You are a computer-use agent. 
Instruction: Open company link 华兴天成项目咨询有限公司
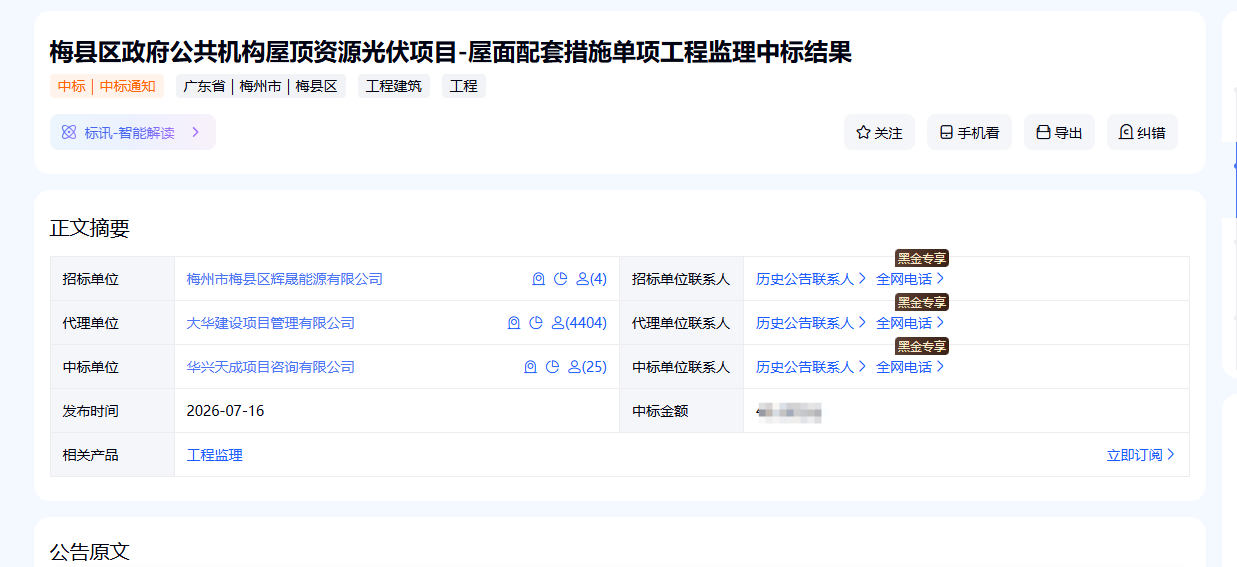coord(271,367)
